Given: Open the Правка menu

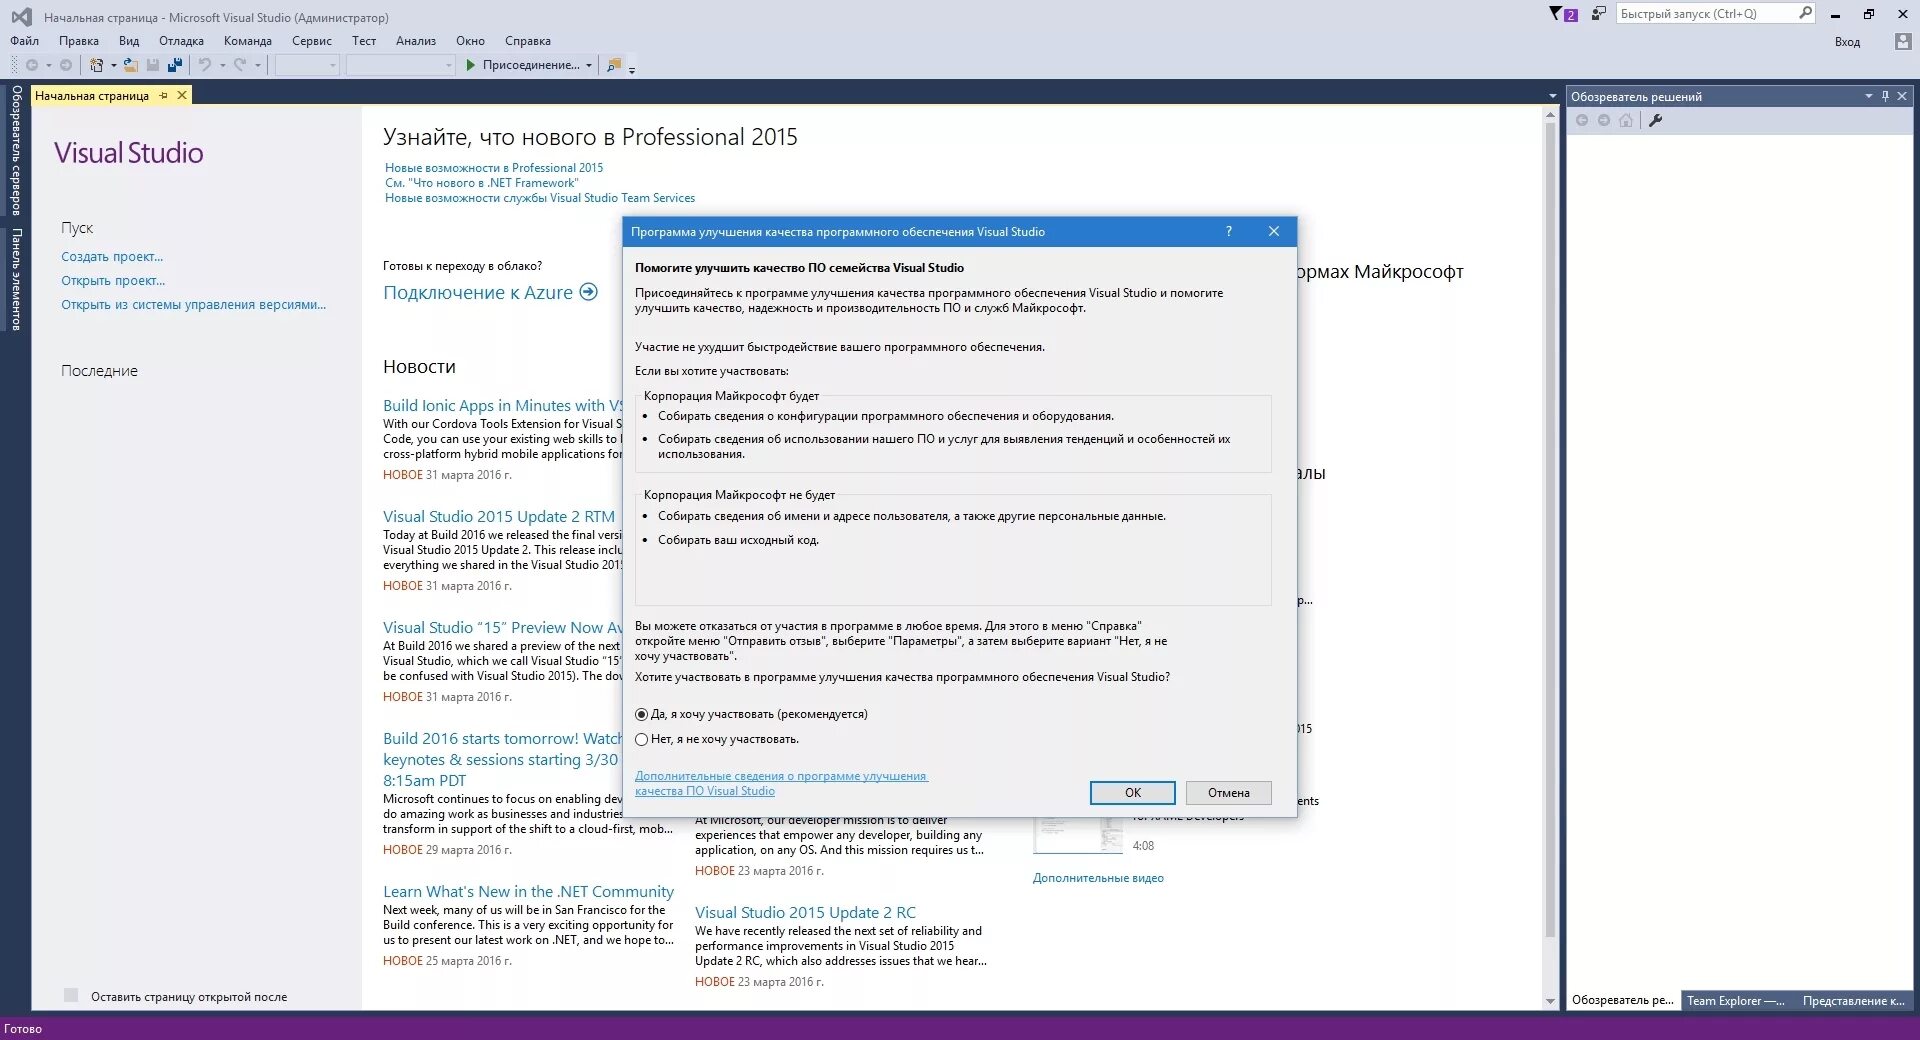Looking at the screenshot, I should pyautogui.click(x=79, y=41).
